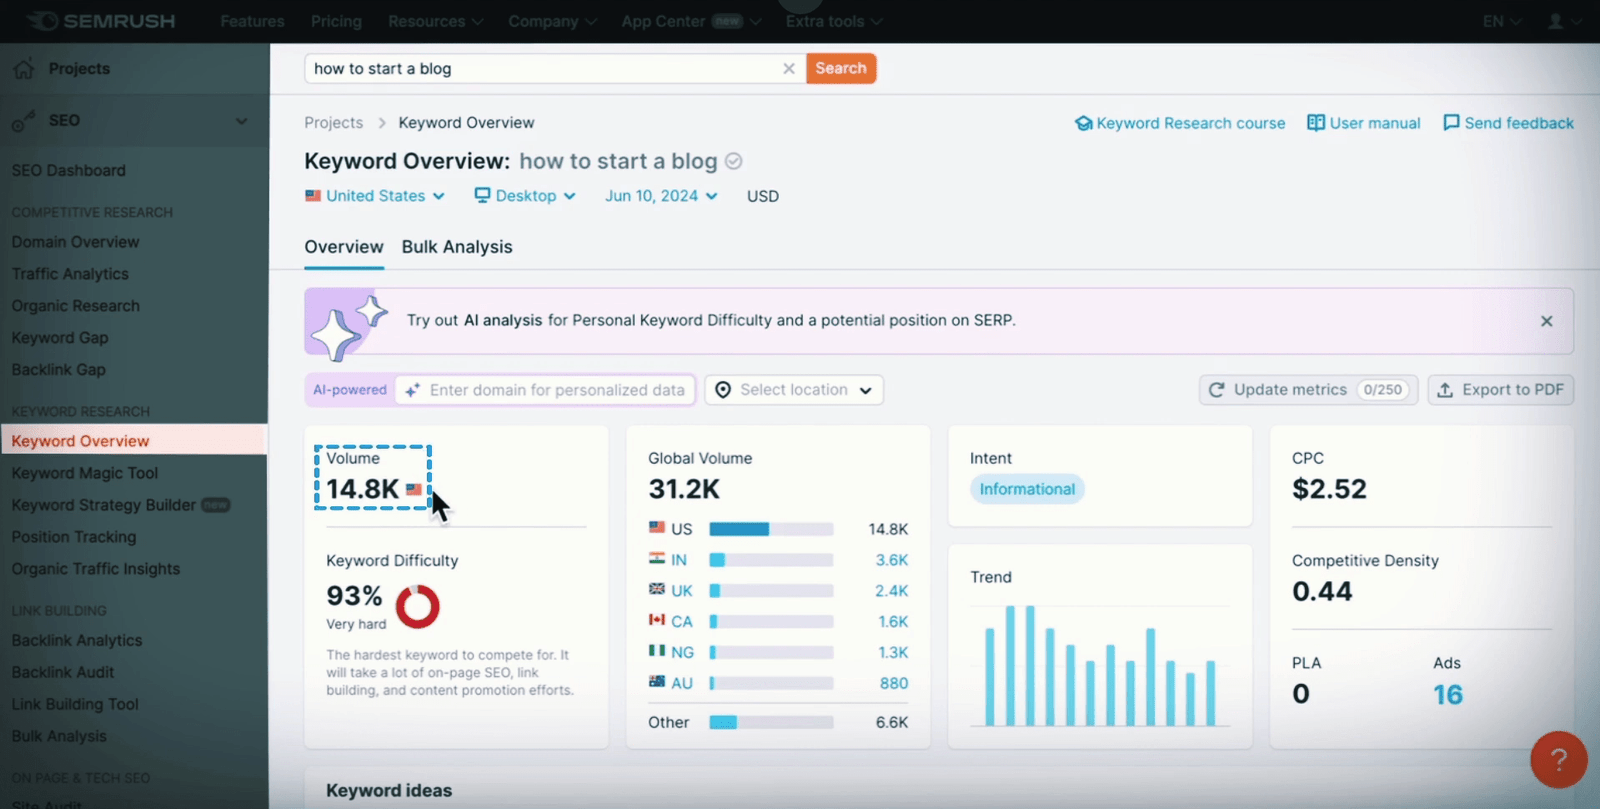The image size is (1600, 809).
Task: Open SEO Dashboard in sidebar
Action: (69, 171)
